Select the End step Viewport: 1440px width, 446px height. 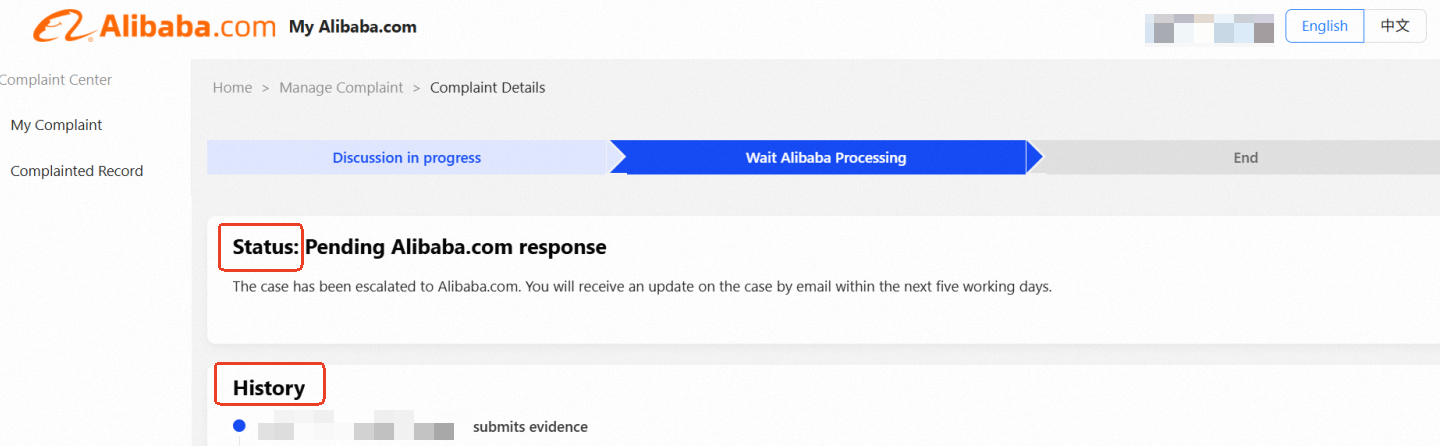[1245, 158]
